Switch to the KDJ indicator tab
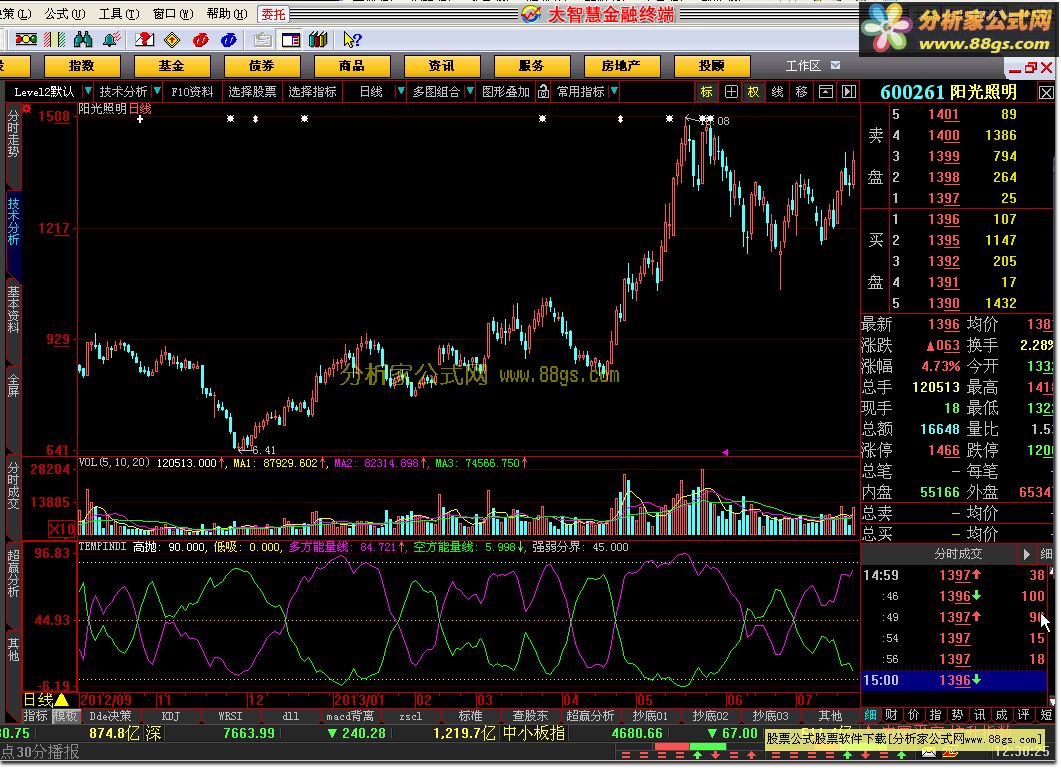1061x768 pixels. pos(171,716)
